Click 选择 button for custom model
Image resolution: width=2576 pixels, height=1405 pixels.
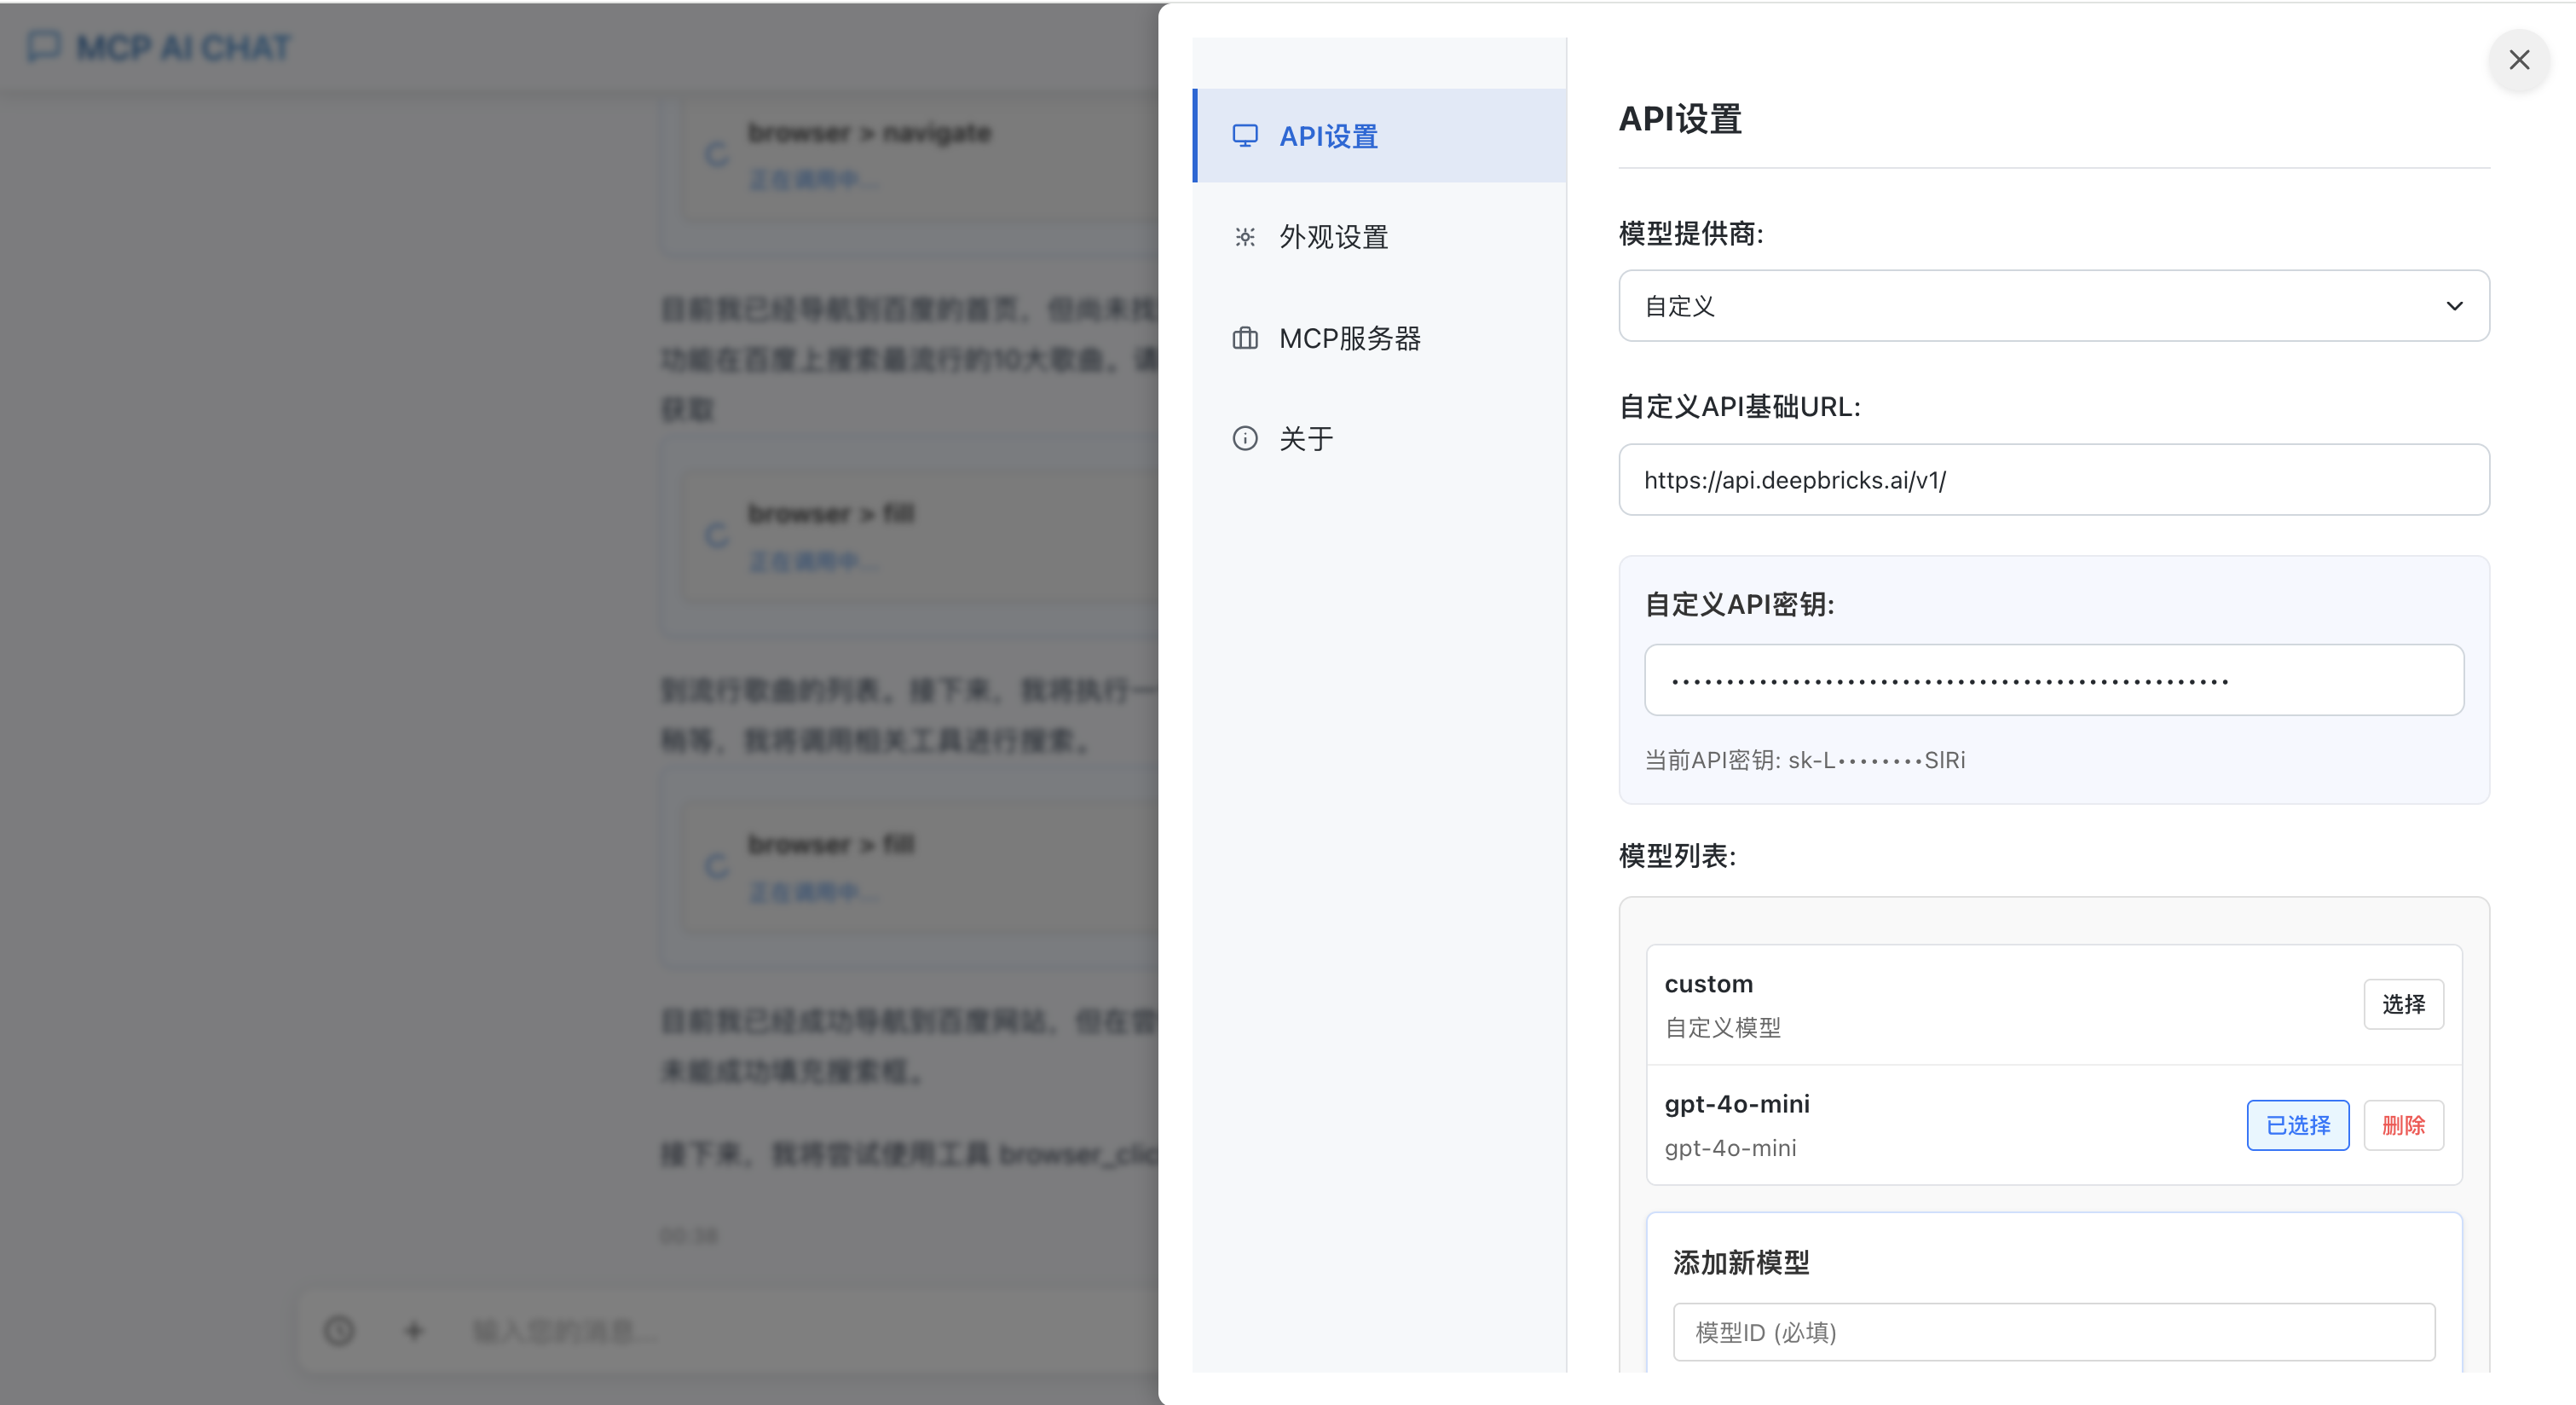(x=2402, y=1004)
